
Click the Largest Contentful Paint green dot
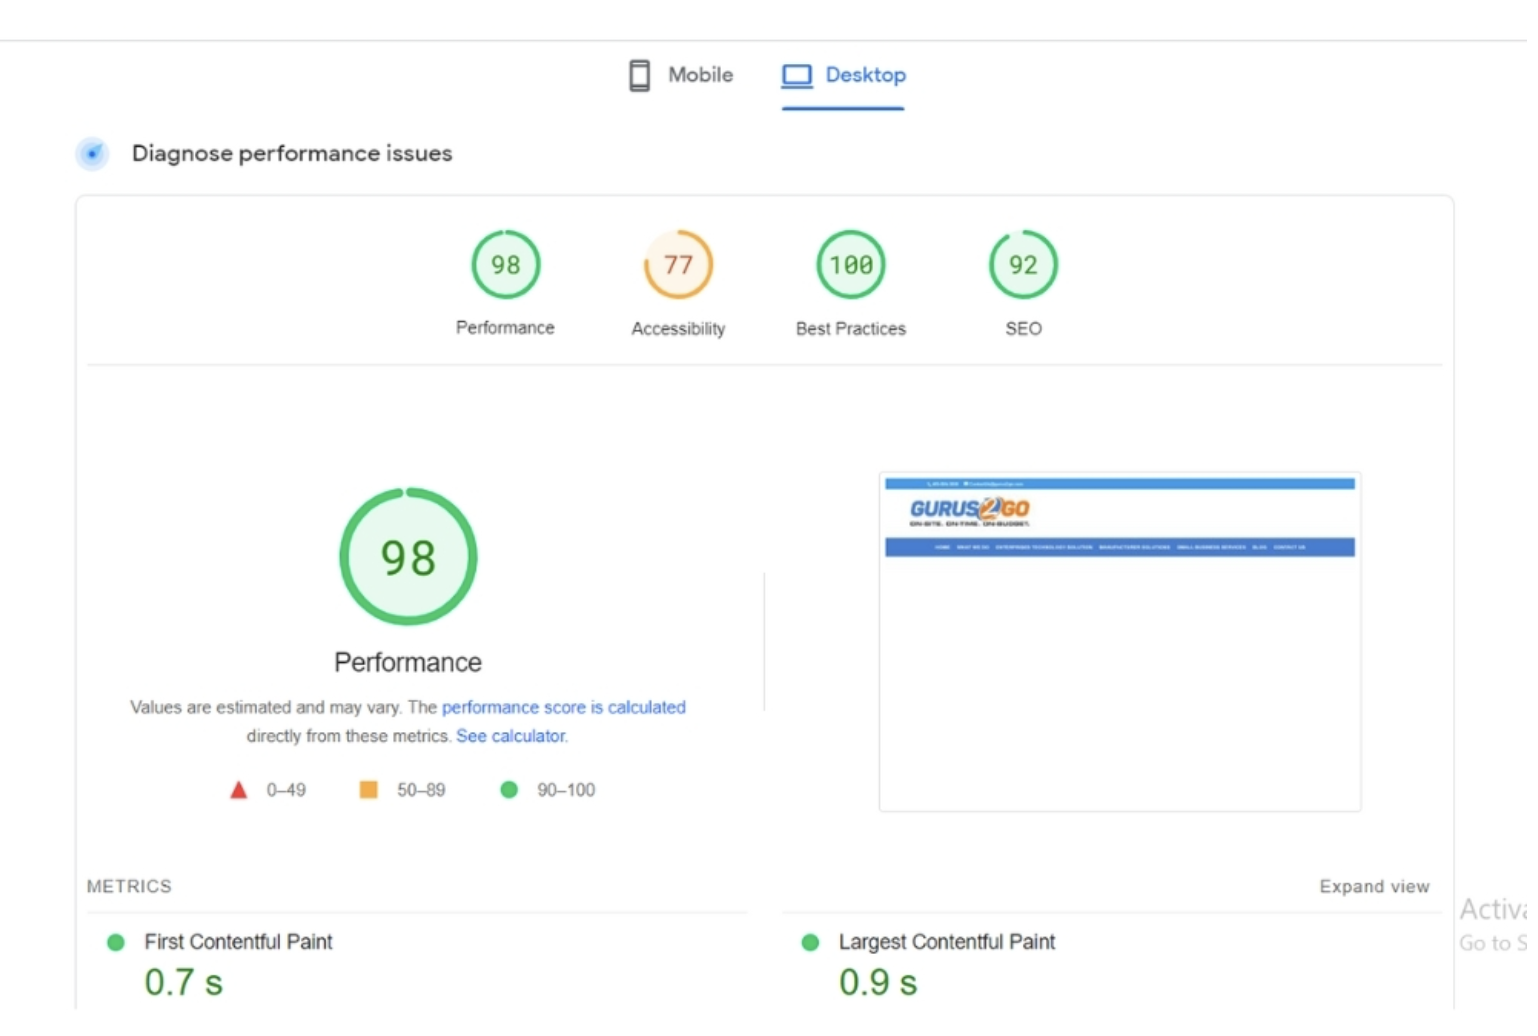[811, 942]
